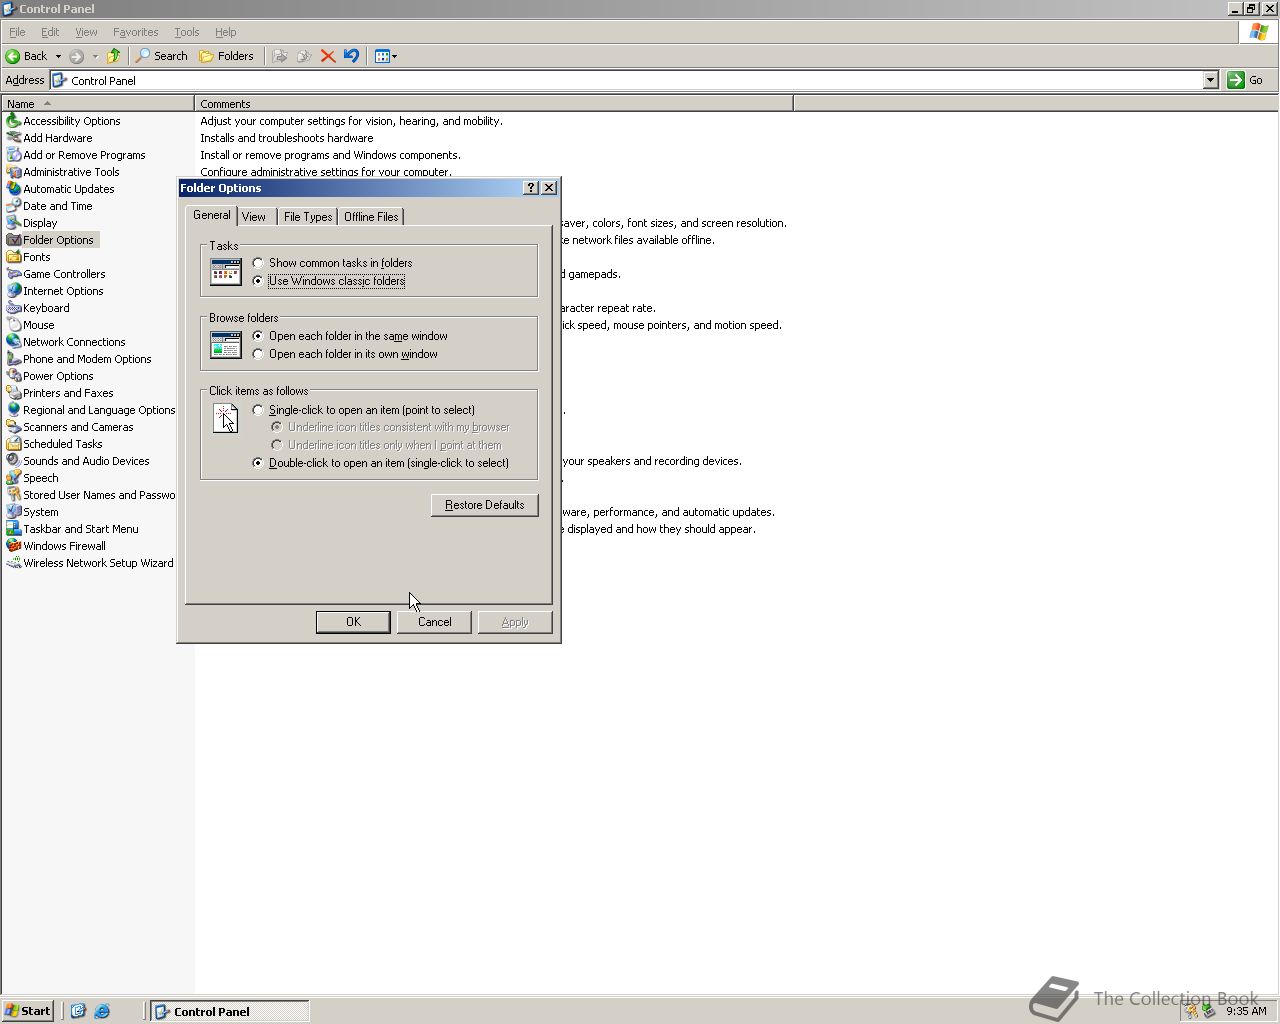Select Single-click to open an item
This screenshot has height=1024, width=1280.
tap(258, 410)
